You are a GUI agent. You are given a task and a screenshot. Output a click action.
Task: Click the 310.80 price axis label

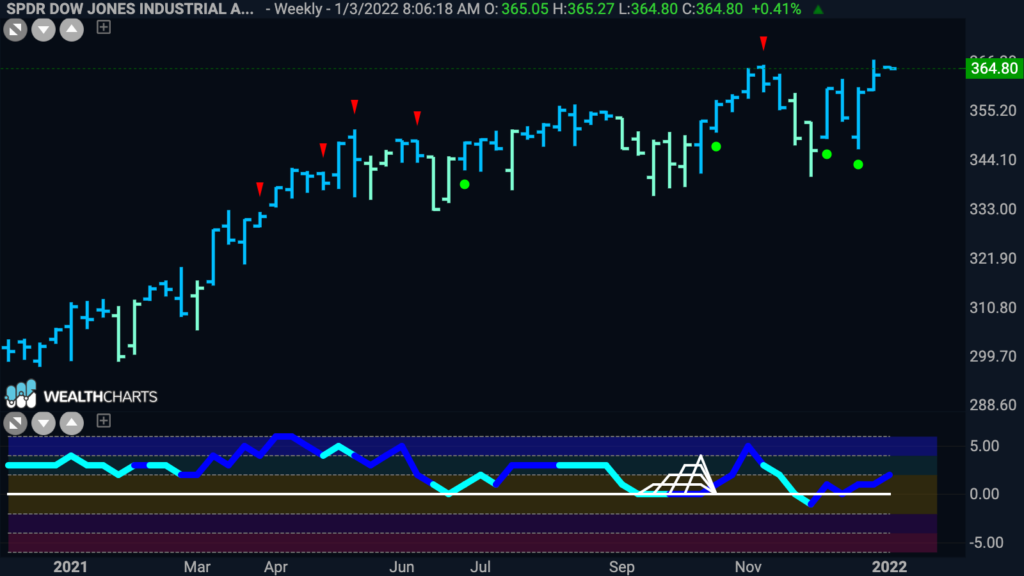993,308
